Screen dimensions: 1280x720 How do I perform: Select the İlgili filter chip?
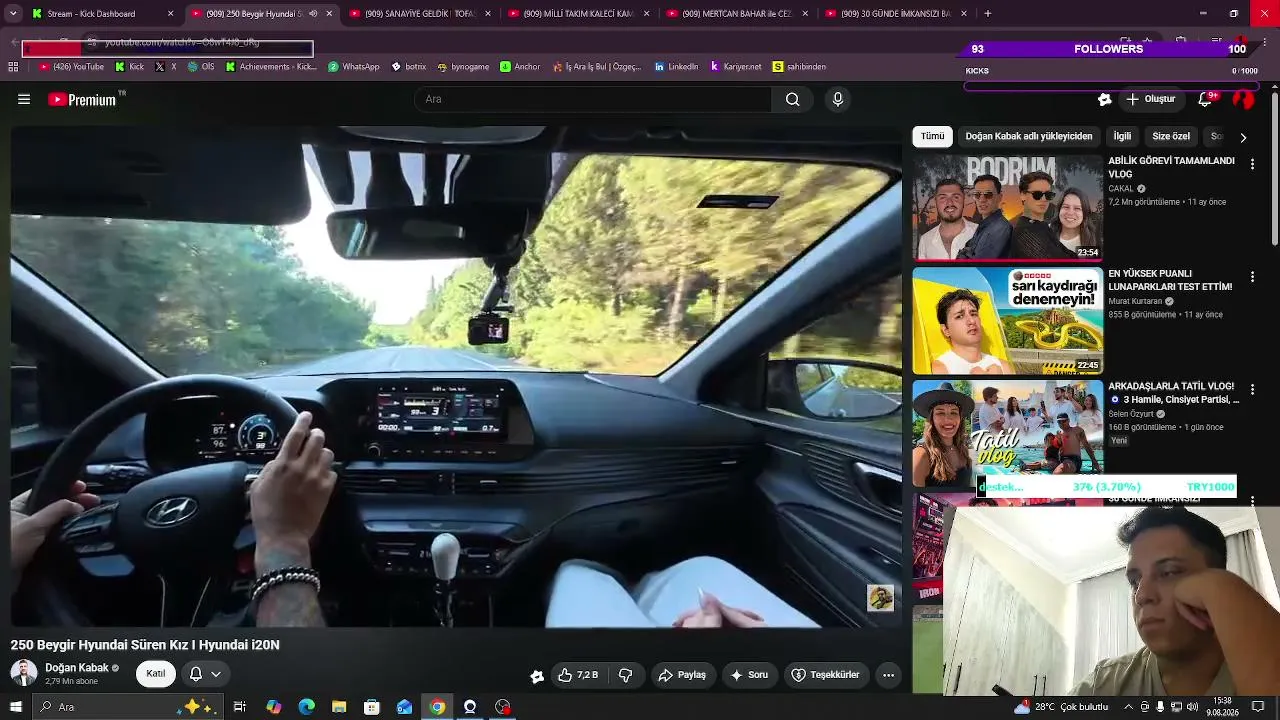pos(1122,136)
